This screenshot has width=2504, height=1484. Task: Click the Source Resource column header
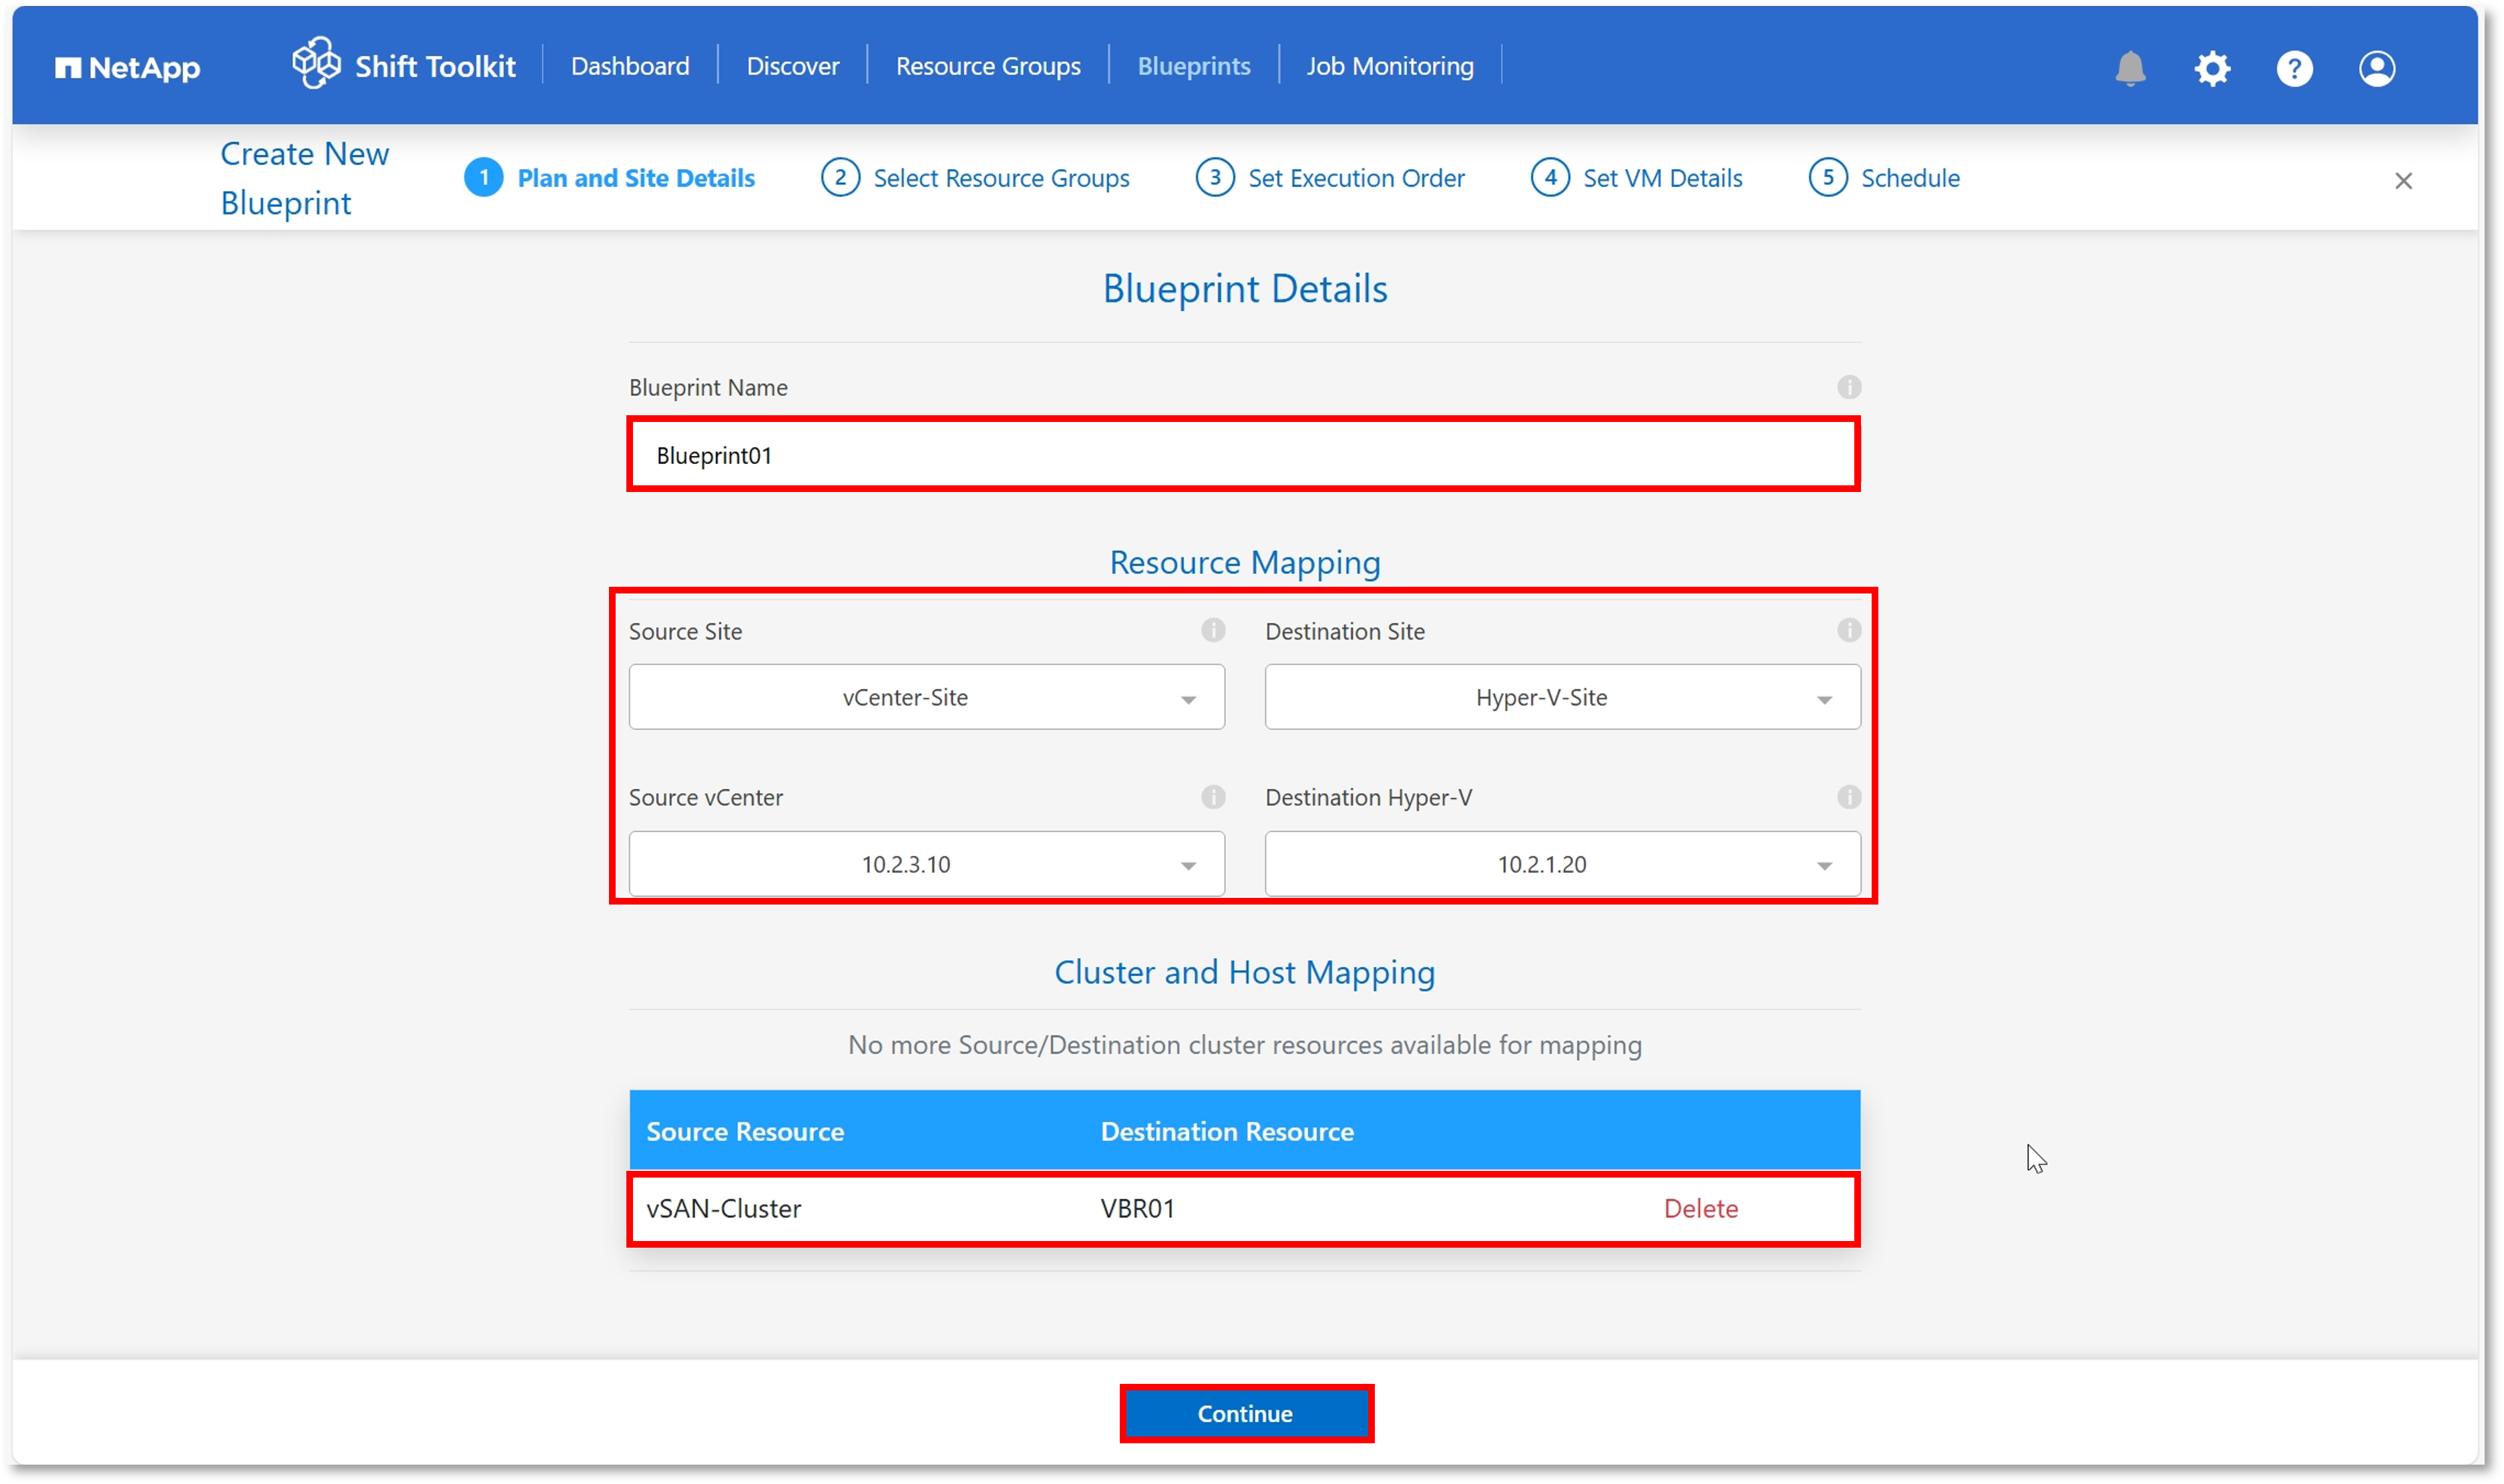coord(745,1131)
